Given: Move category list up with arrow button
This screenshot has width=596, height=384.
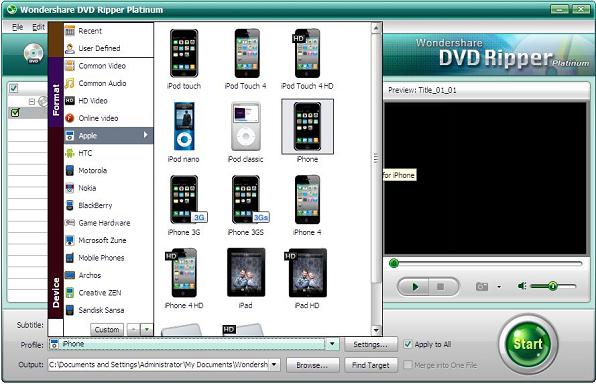Looking at the screenshot, I should coord(133,330).
